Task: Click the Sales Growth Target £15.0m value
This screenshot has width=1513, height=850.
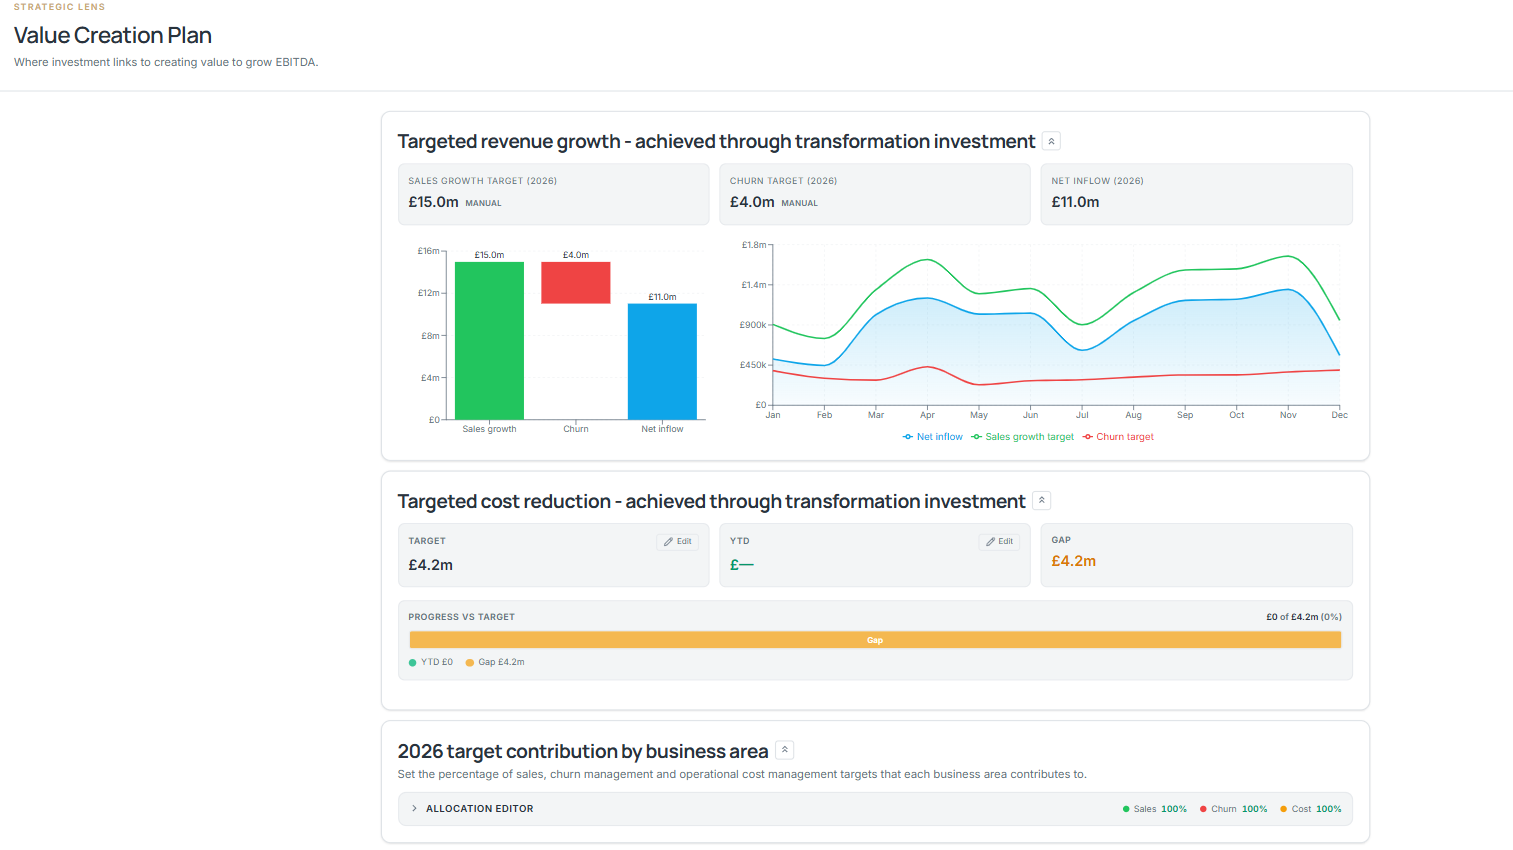Action: pos(433,202)
